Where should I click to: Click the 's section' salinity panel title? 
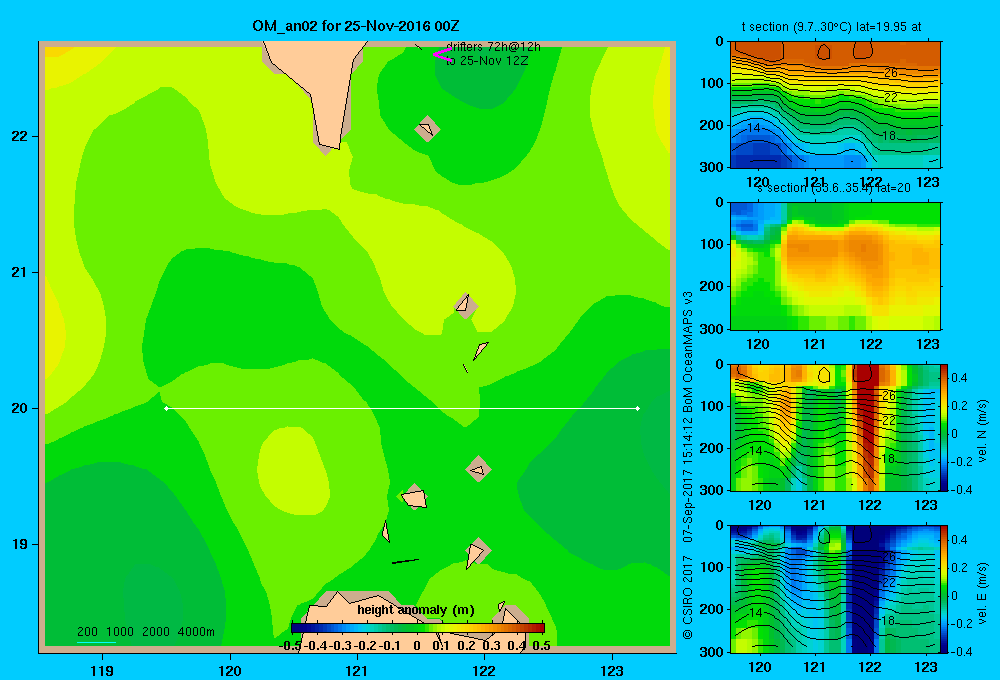834,188
